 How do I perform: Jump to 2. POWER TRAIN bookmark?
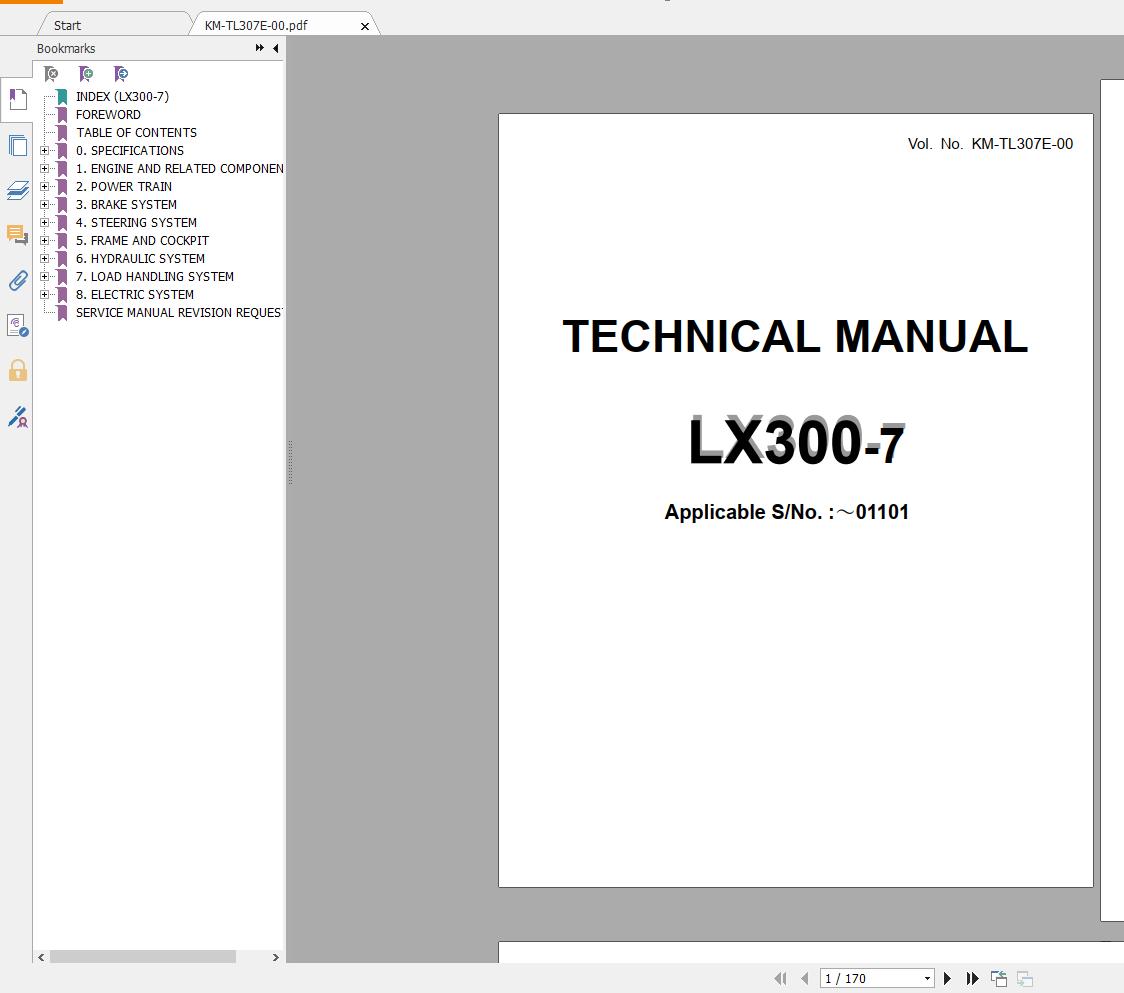[x=124, y=186]
